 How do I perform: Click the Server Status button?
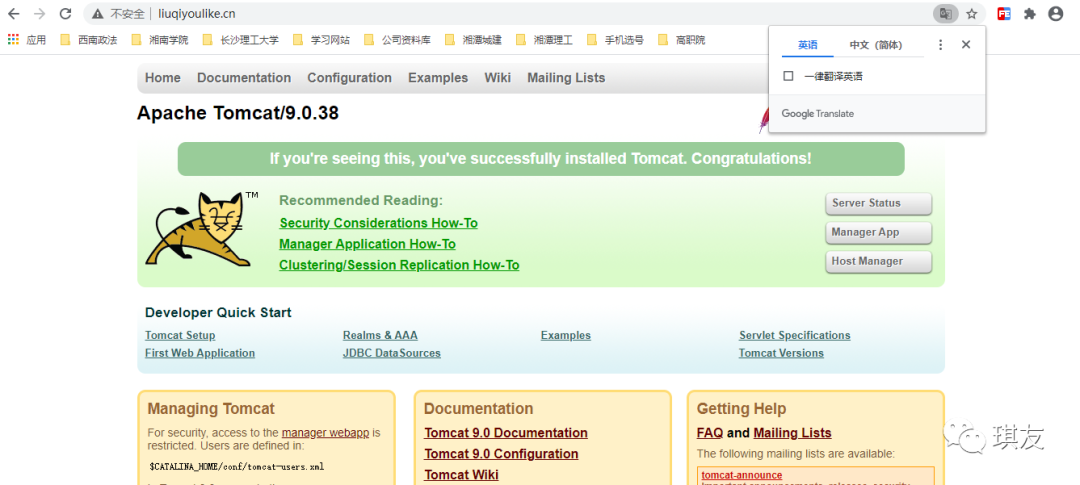[x=878, y=203]
